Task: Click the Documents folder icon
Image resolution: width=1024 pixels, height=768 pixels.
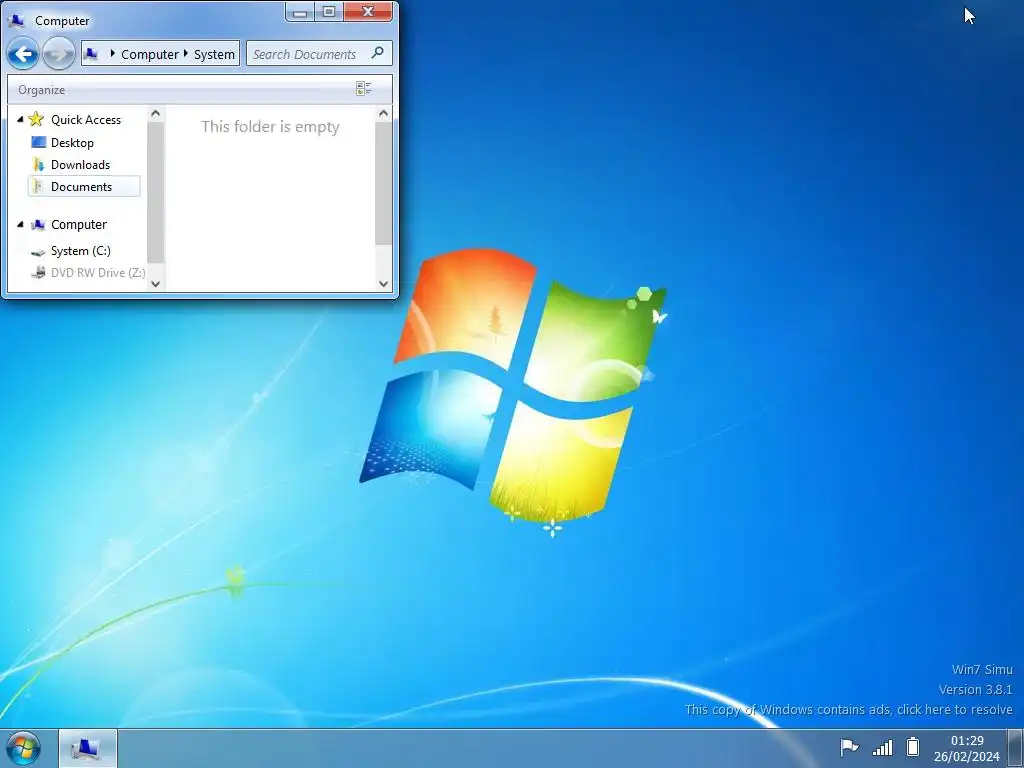Action: coord(39,187)
